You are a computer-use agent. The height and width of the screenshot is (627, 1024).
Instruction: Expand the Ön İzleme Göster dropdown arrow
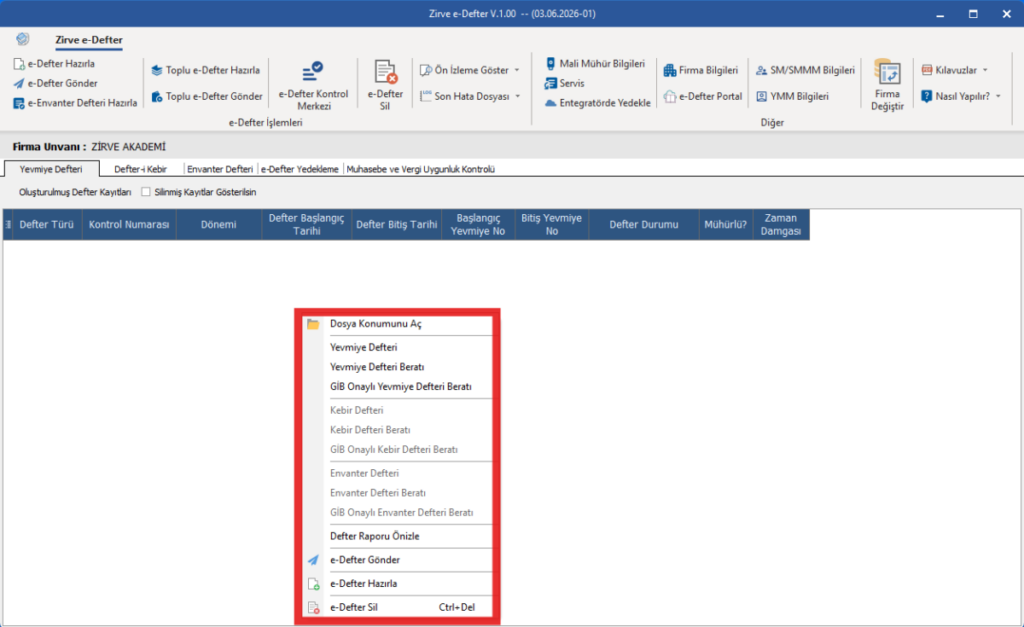[x=517, y=70]
